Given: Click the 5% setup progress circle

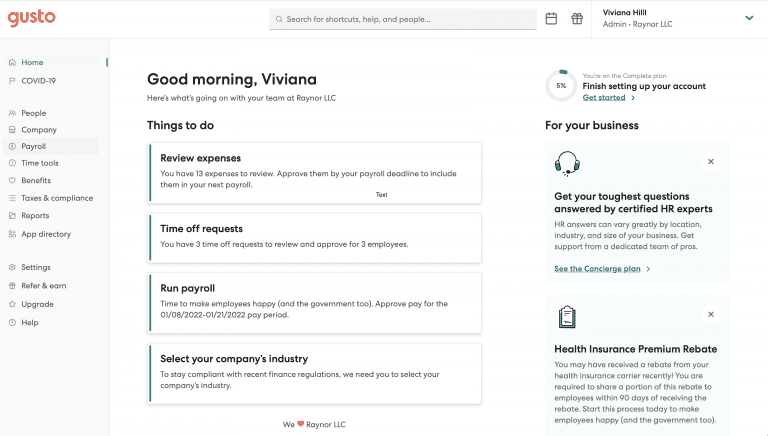Looking at the screenshot, I should coord(560,86).
